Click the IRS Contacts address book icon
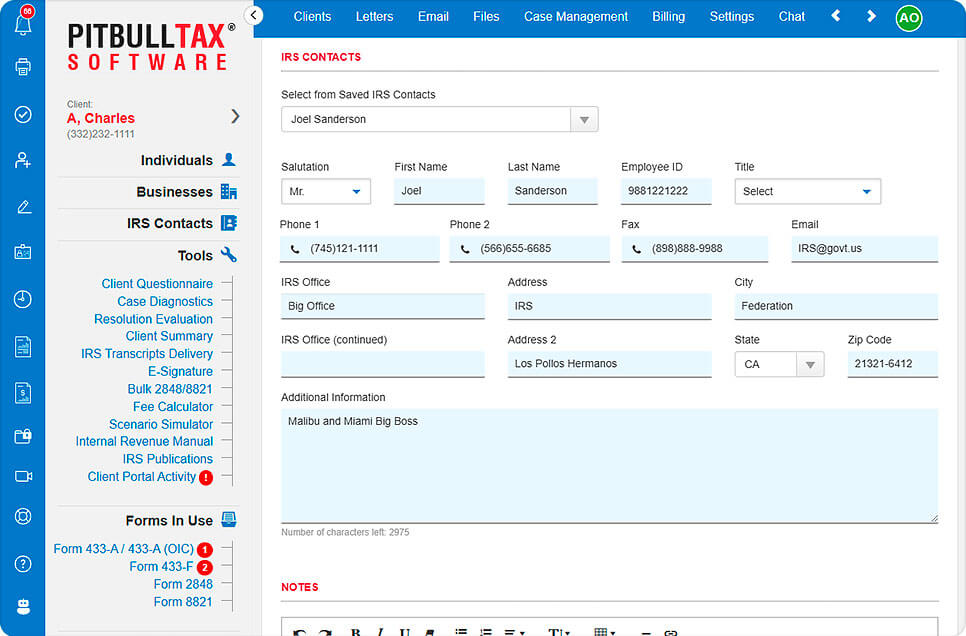 tap(229, 223)
